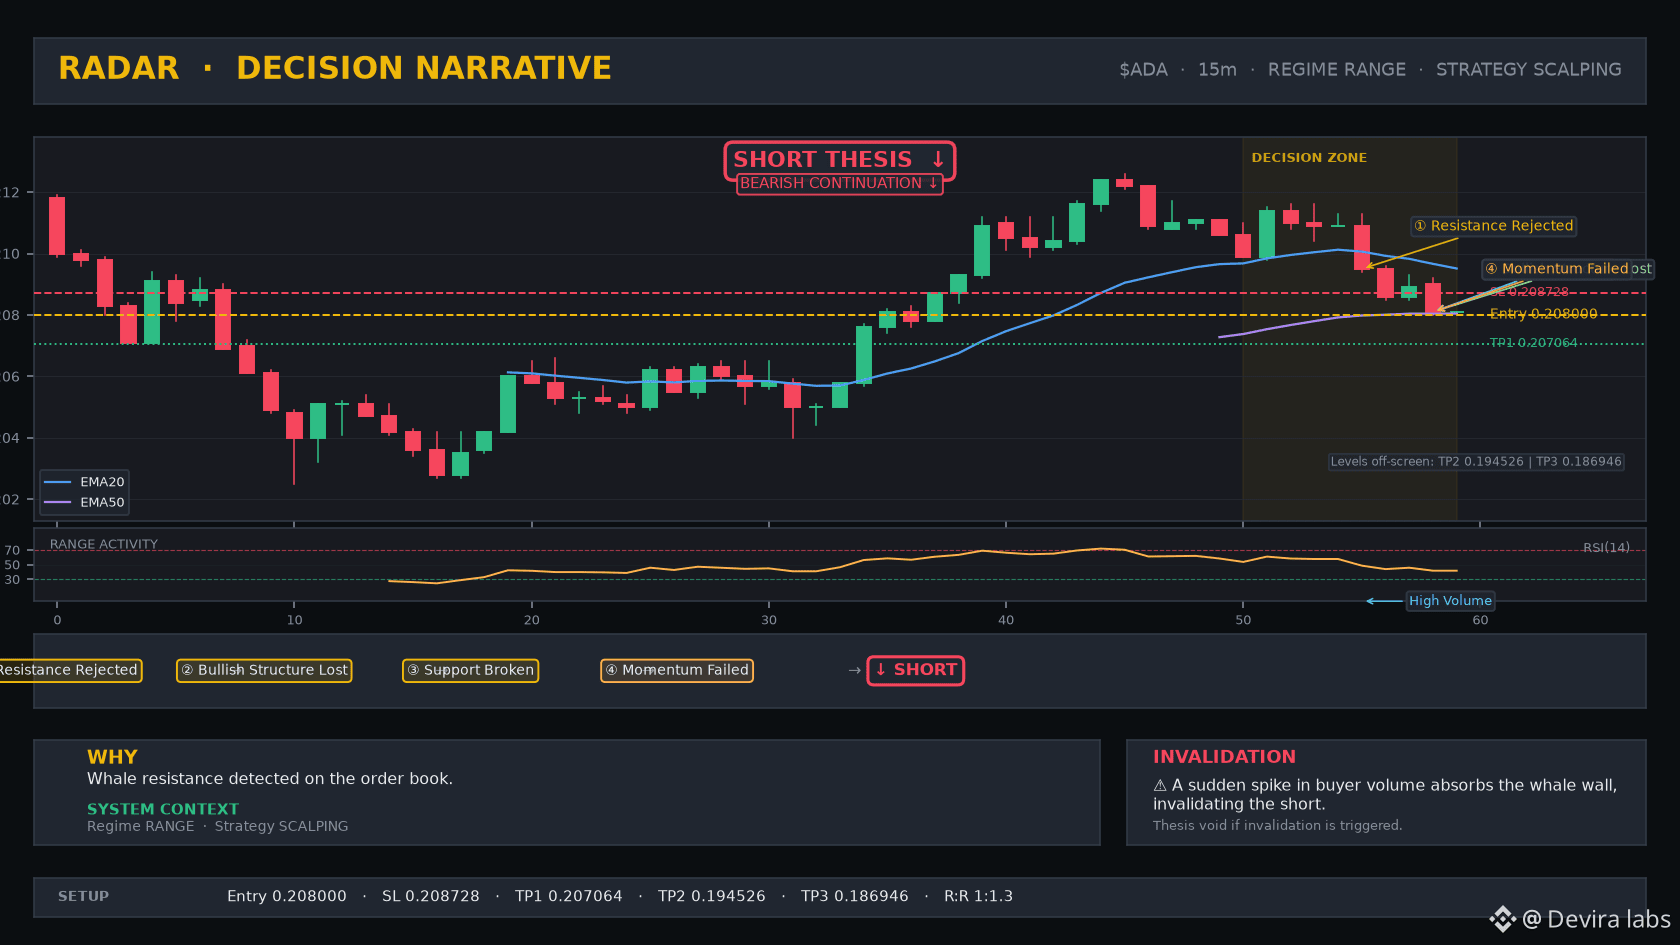Click the left arrow beside High Volume
This screenshot has width=1680, height=945.
[x=1384, y=601]
